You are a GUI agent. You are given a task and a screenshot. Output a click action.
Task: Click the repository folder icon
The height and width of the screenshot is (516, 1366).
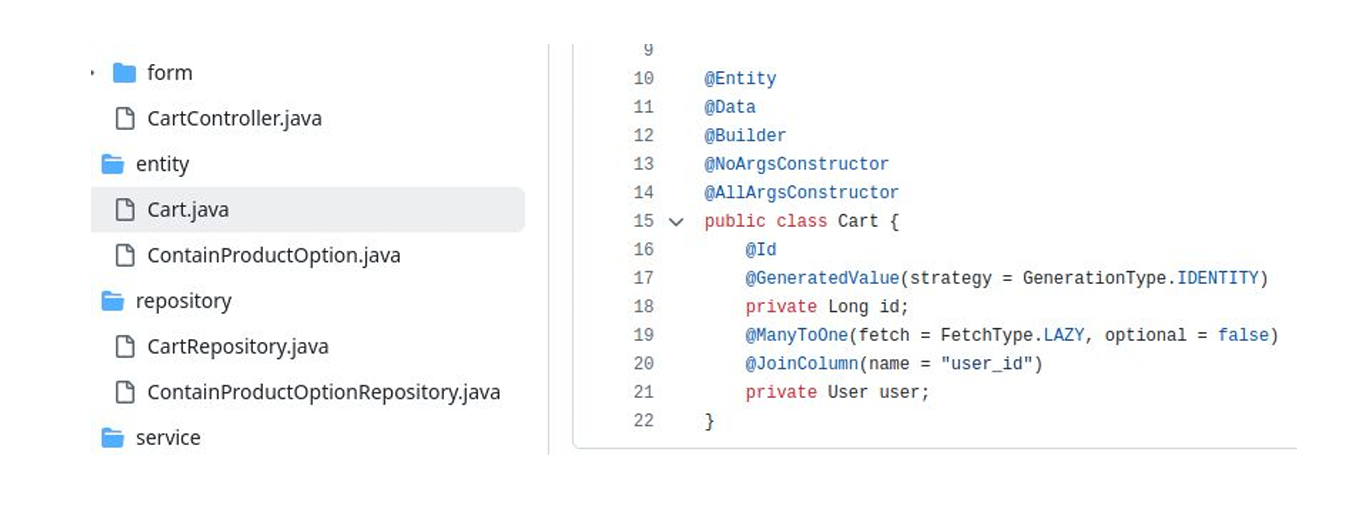click(x=113, y=301)
